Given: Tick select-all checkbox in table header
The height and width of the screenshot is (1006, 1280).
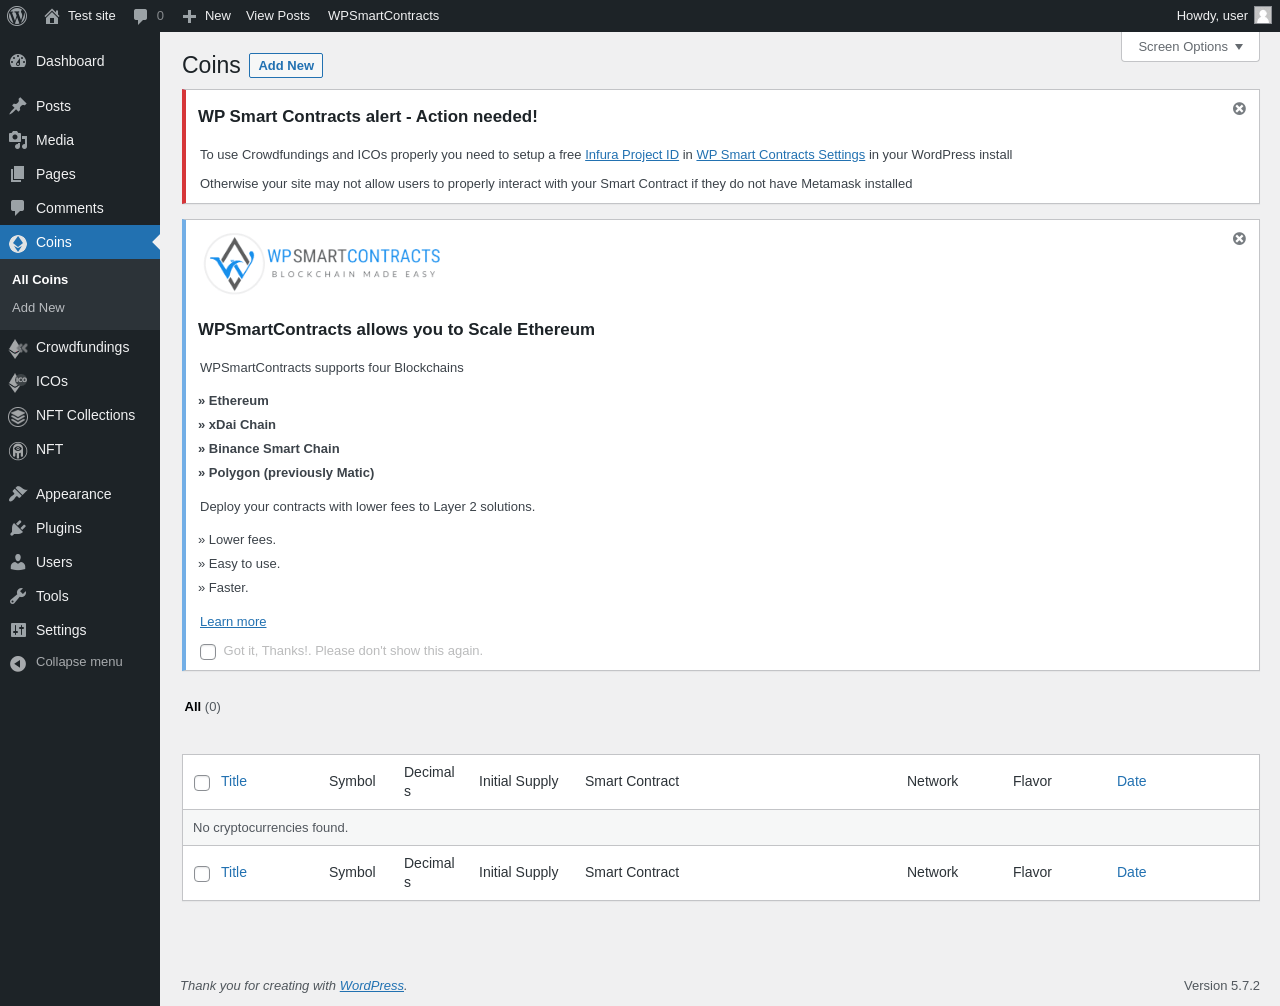Looking at the screenshot, I should [x=202, y=783].
